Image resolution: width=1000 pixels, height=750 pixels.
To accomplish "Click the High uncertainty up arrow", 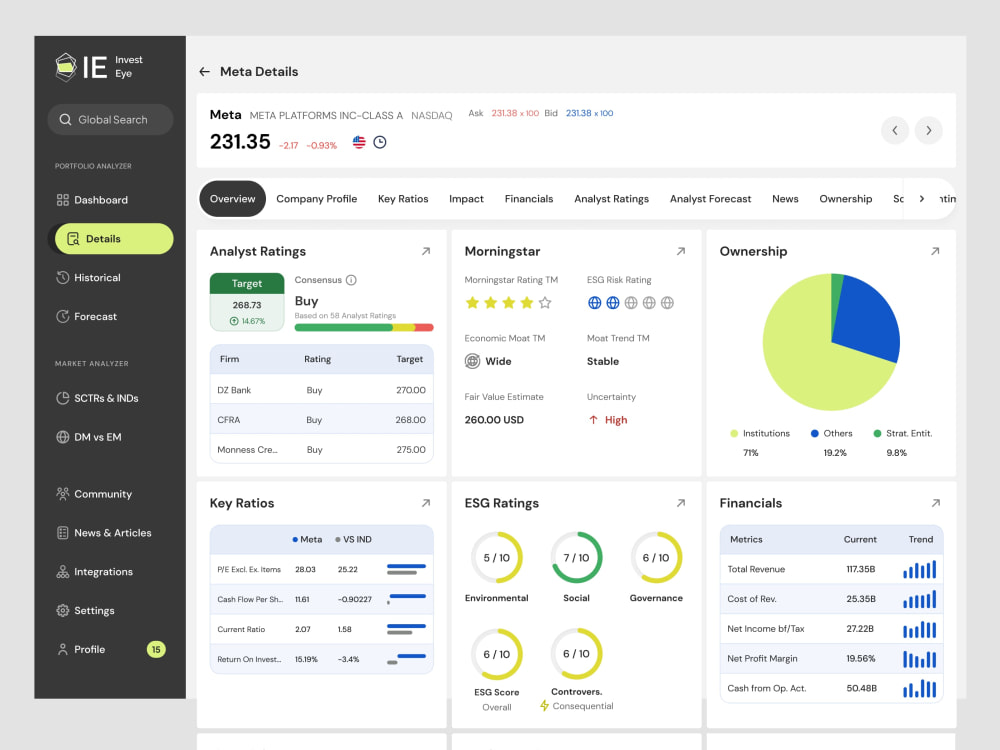I will coord(593,420).
